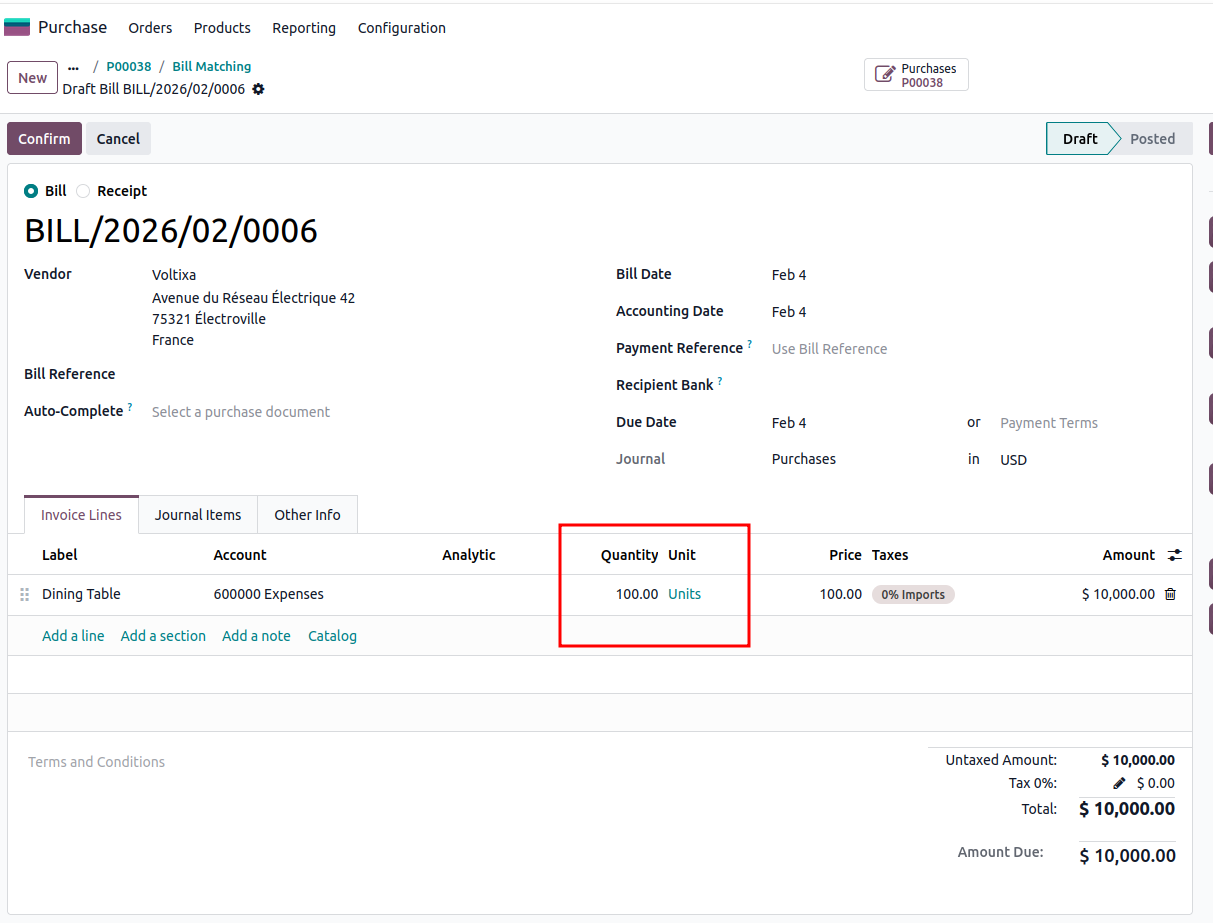This screenshot has height=923, width=1213.
Task: Click the Purchase app logo icon
Action: tap(17, 27)
